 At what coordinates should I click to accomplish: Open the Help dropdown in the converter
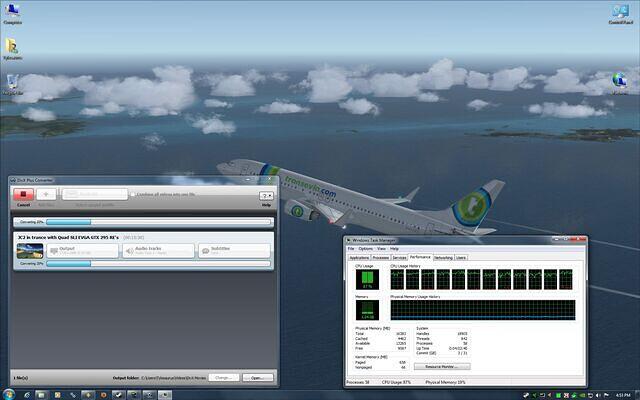(x=266, y=197)
